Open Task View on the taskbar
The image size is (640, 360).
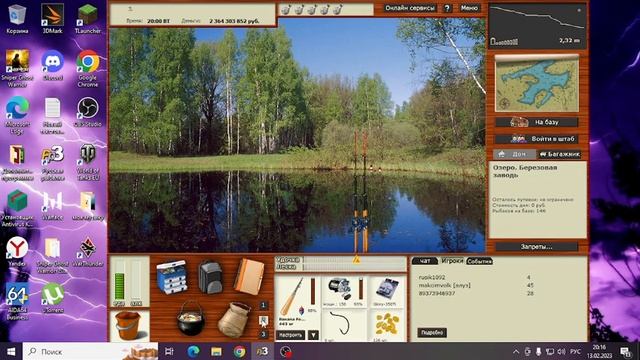[x=169, y=351]
